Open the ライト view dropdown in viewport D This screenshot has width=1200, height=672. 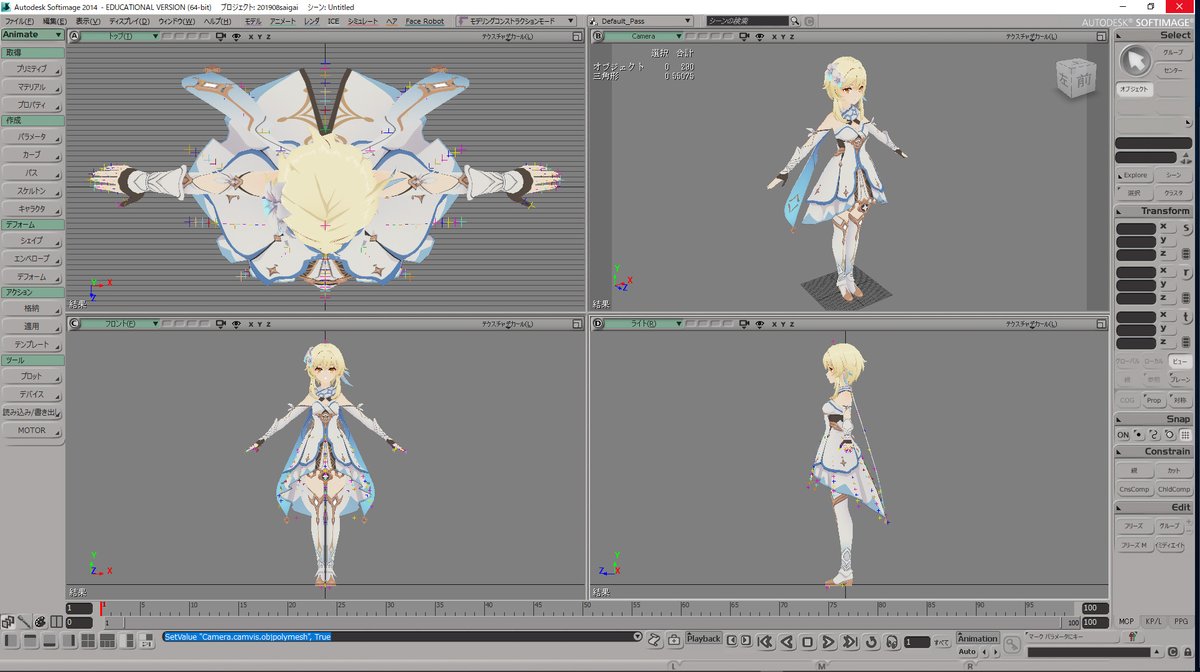pyautogui.click(x=643, y=323)
